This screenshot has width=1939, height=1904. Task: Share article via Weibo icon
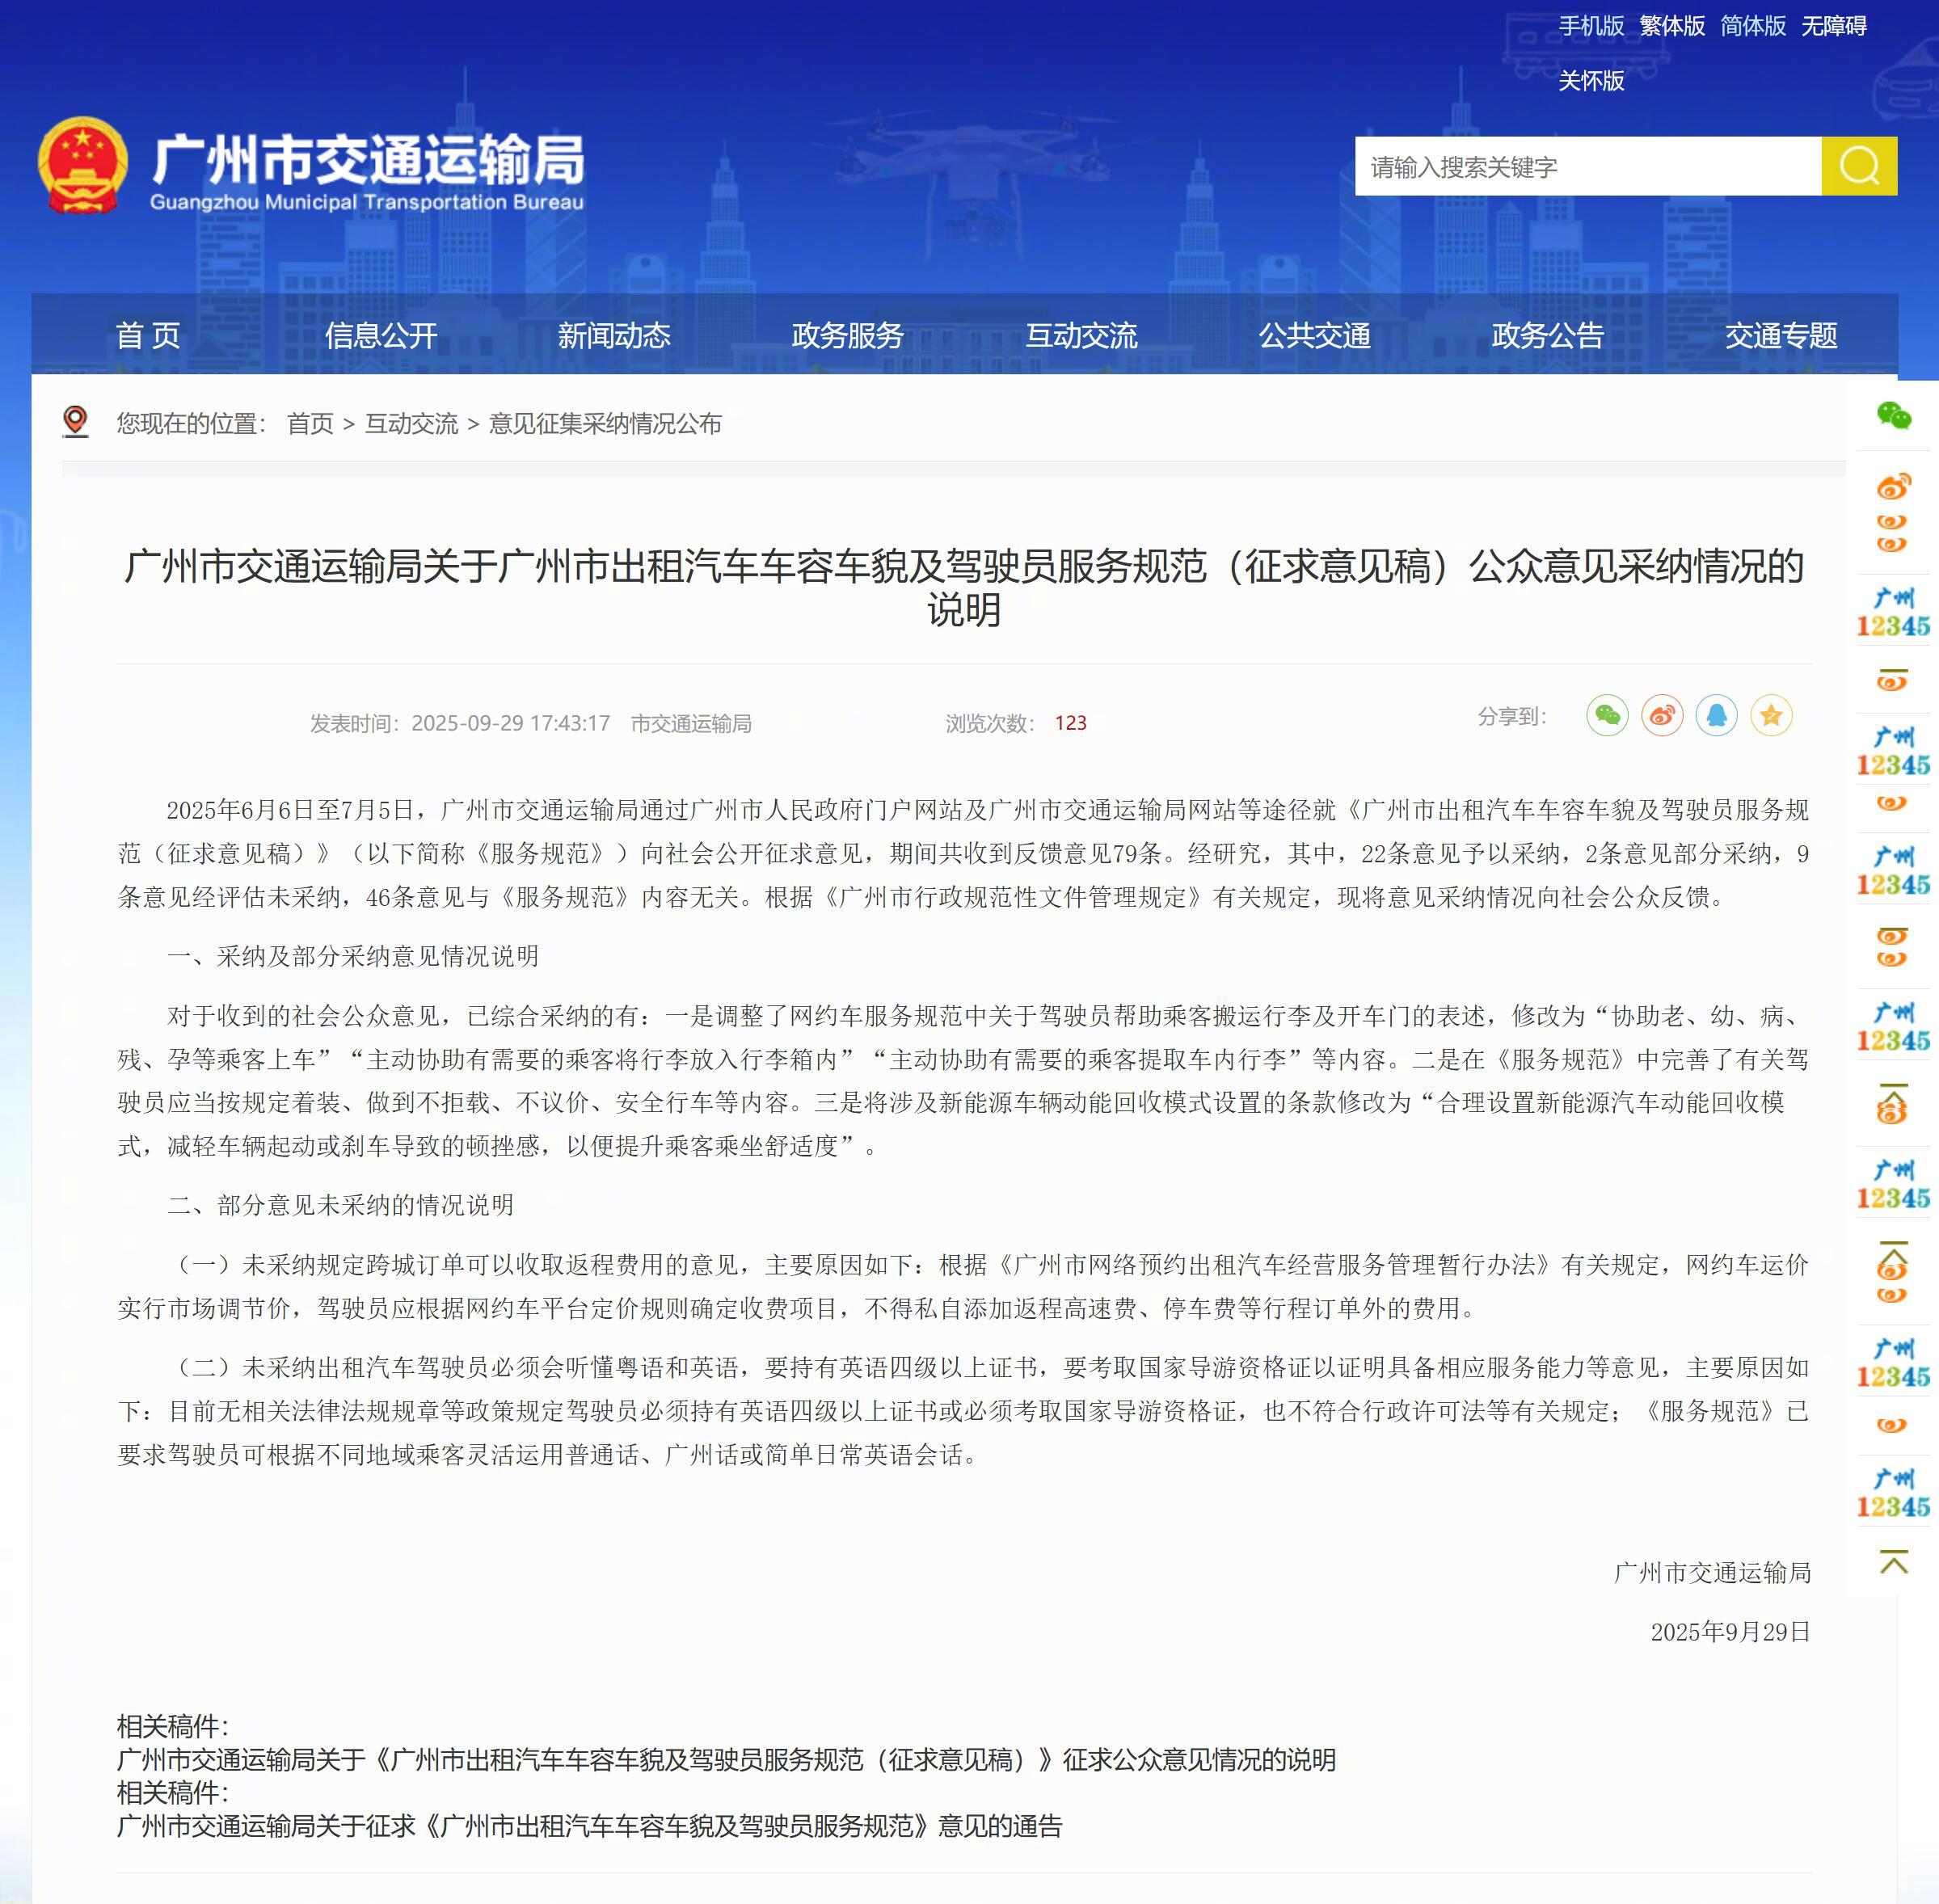1662,715
